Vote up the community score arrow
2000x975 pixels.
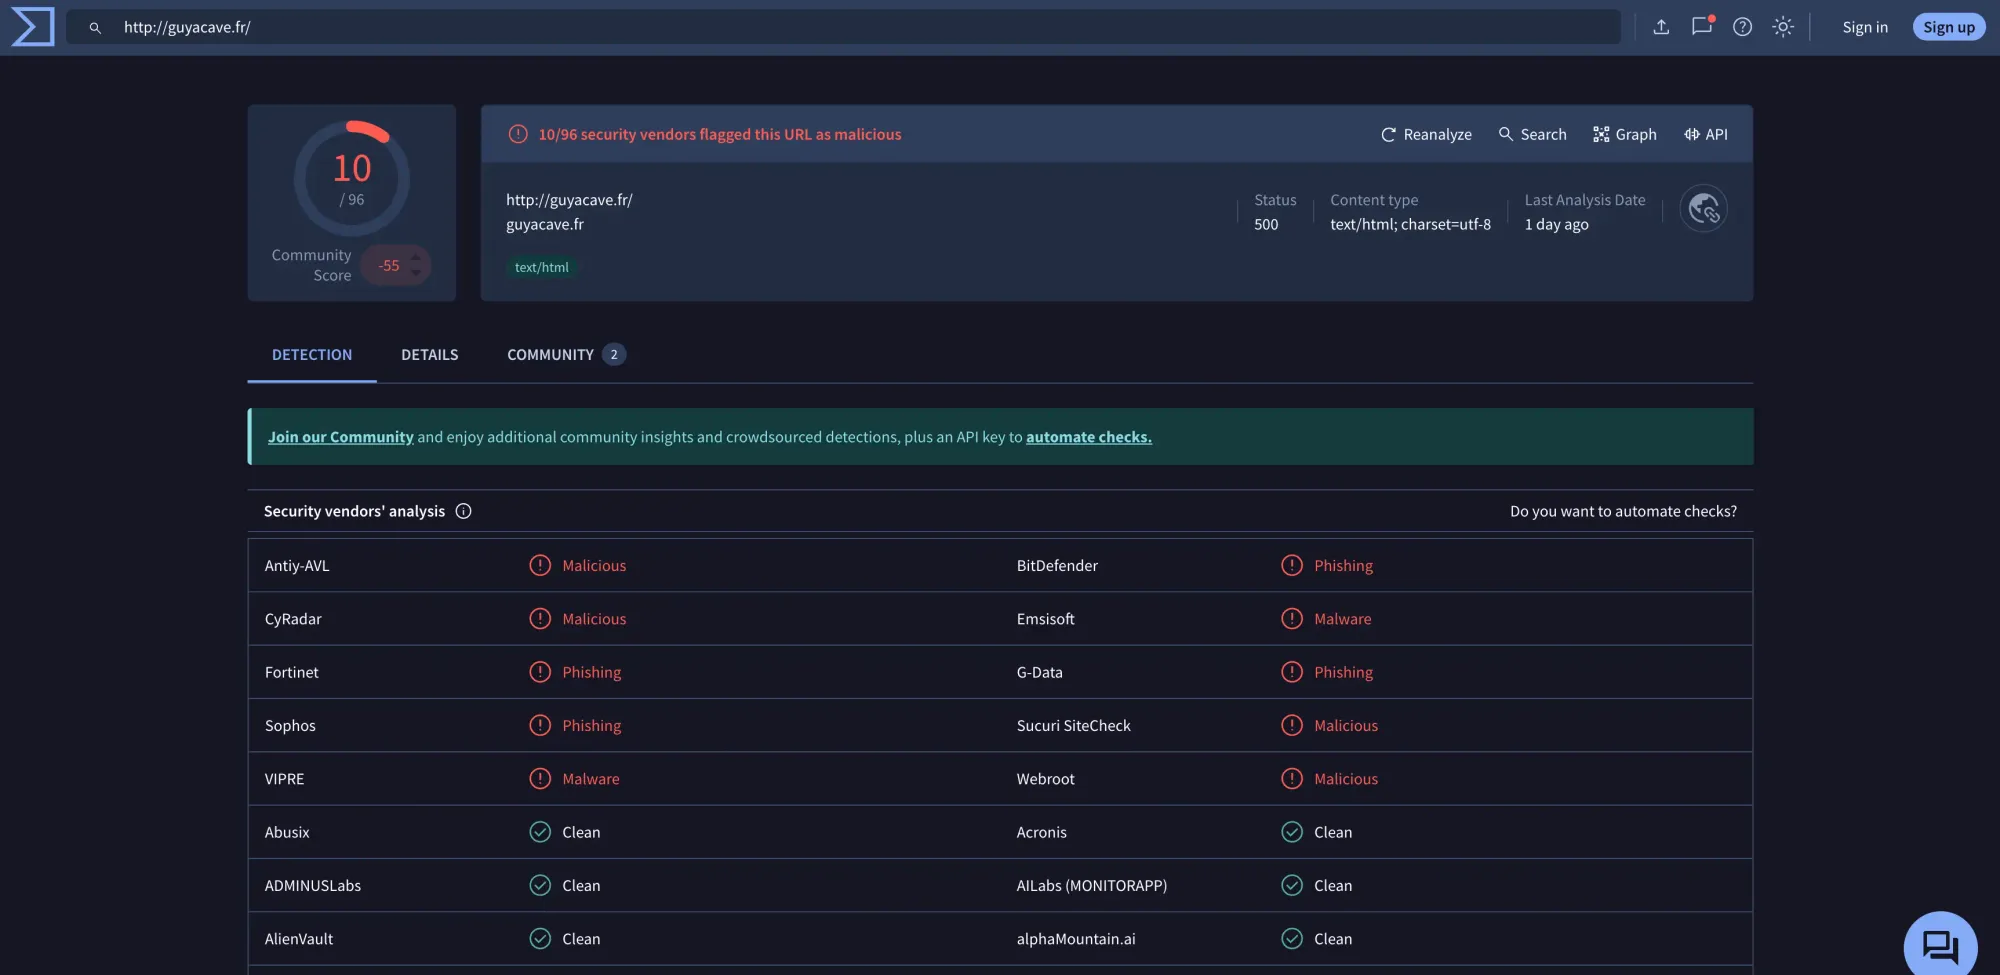(x=416, y=258)
